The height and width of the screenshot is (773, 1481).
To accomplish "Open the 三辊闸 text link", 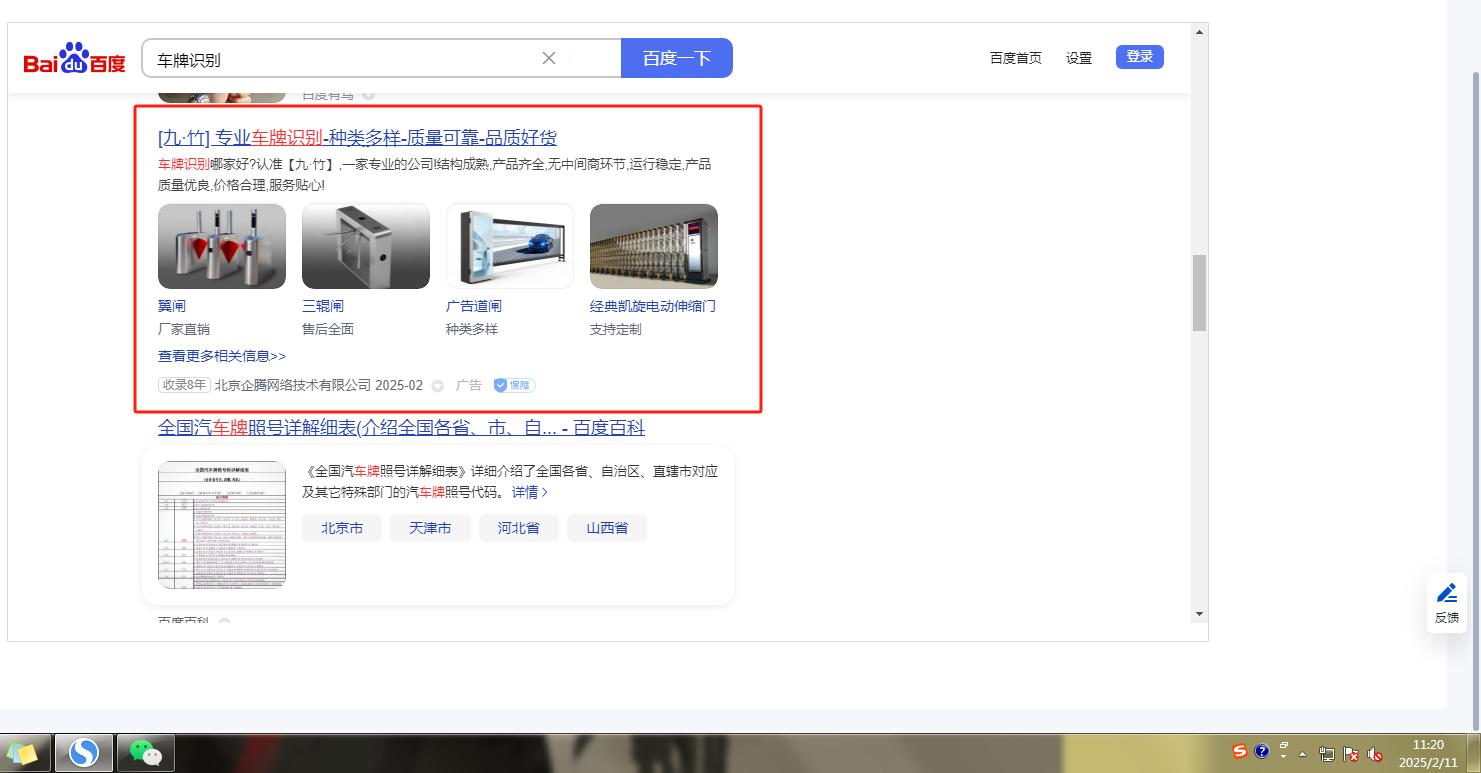I will pos(323,306).
